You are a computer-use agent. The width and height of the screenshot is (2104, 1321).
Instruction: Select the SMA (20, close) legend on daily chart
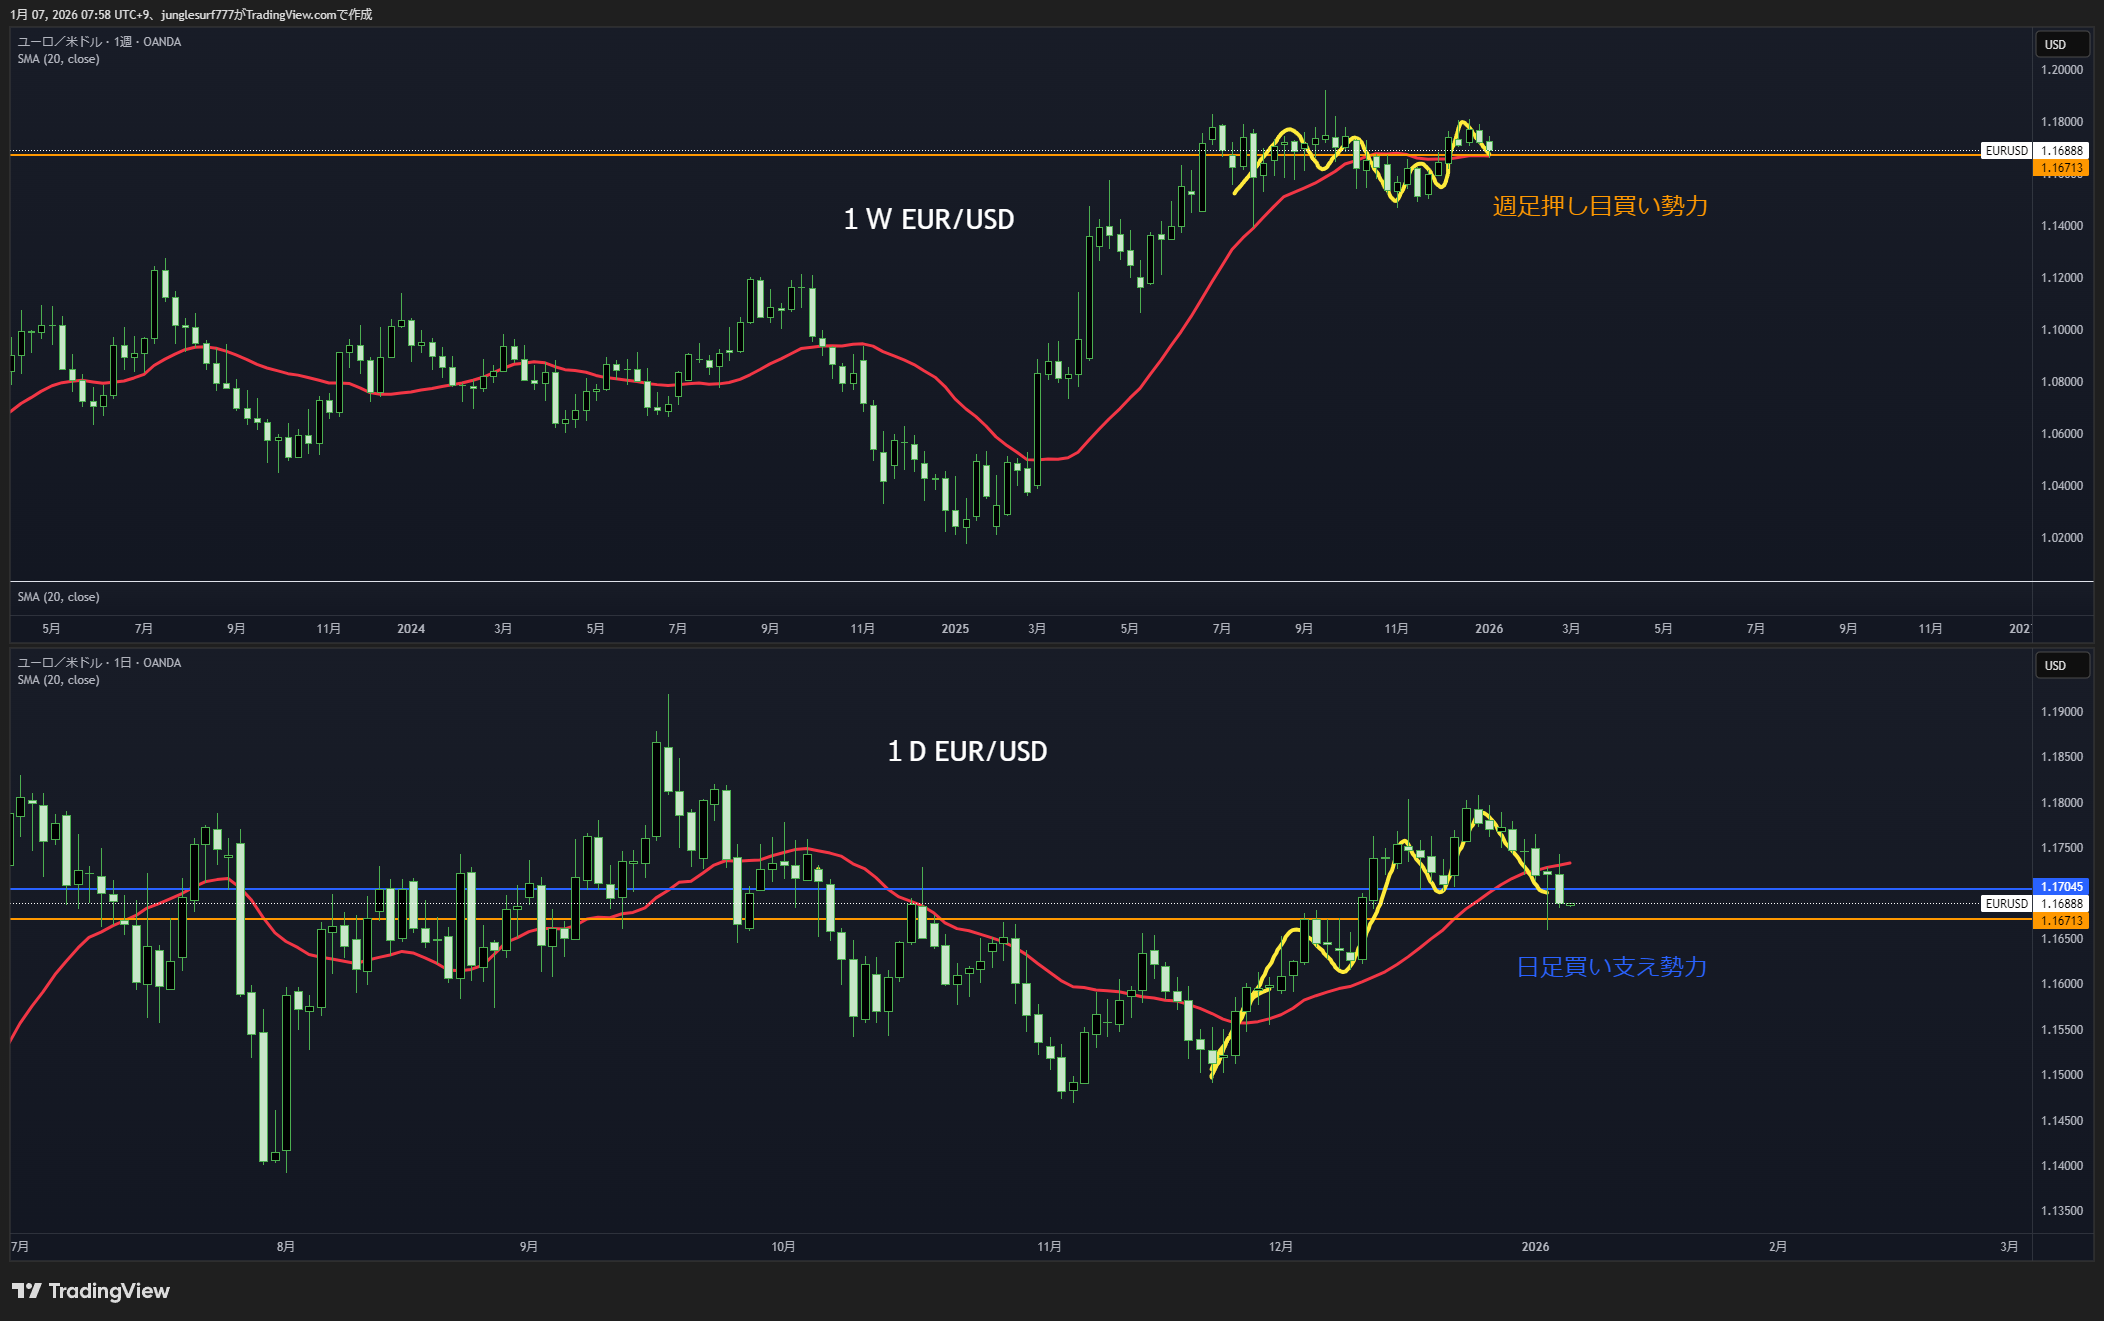(58, 680)
